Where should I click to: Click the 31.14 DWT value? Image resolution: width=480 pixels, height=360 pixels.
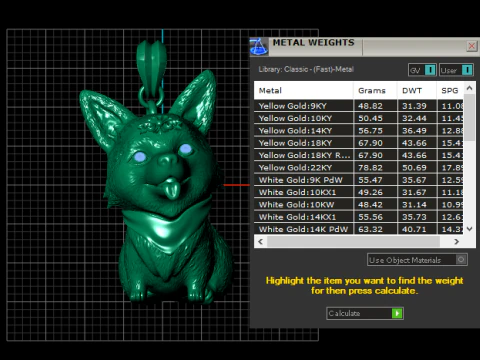coord(414,205)
